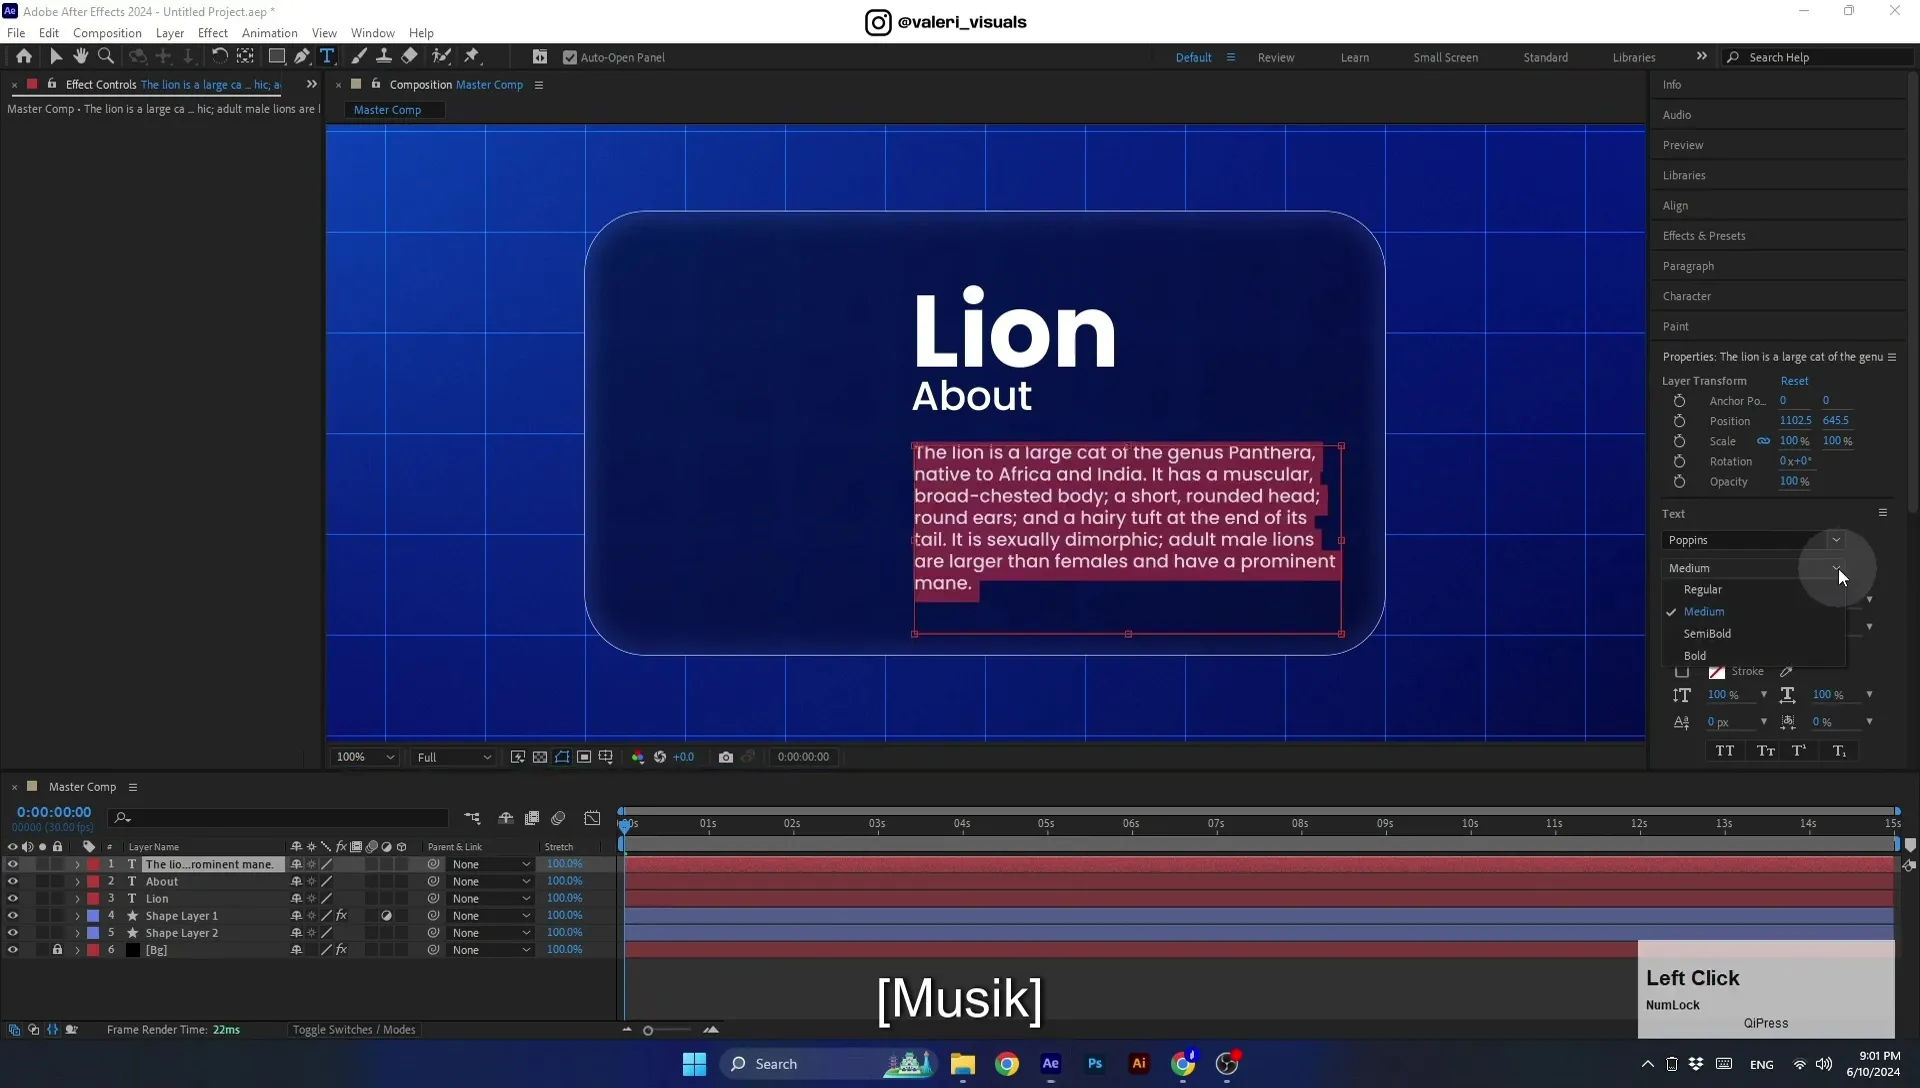Image resolution: width=1920 pixels, height=1088 pixels.
Task: Click Small Caps Tr button
Action: tap(1766, 751)
